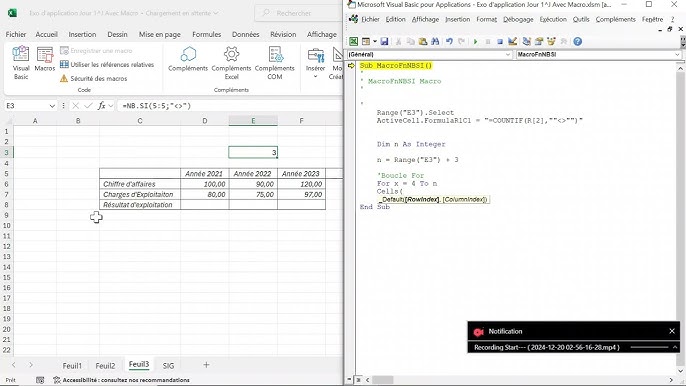Screen dimensions: 686x386
Task: Switch to the Formules ribbon tab
Action: pyautogui.click(x=206, y=34)
